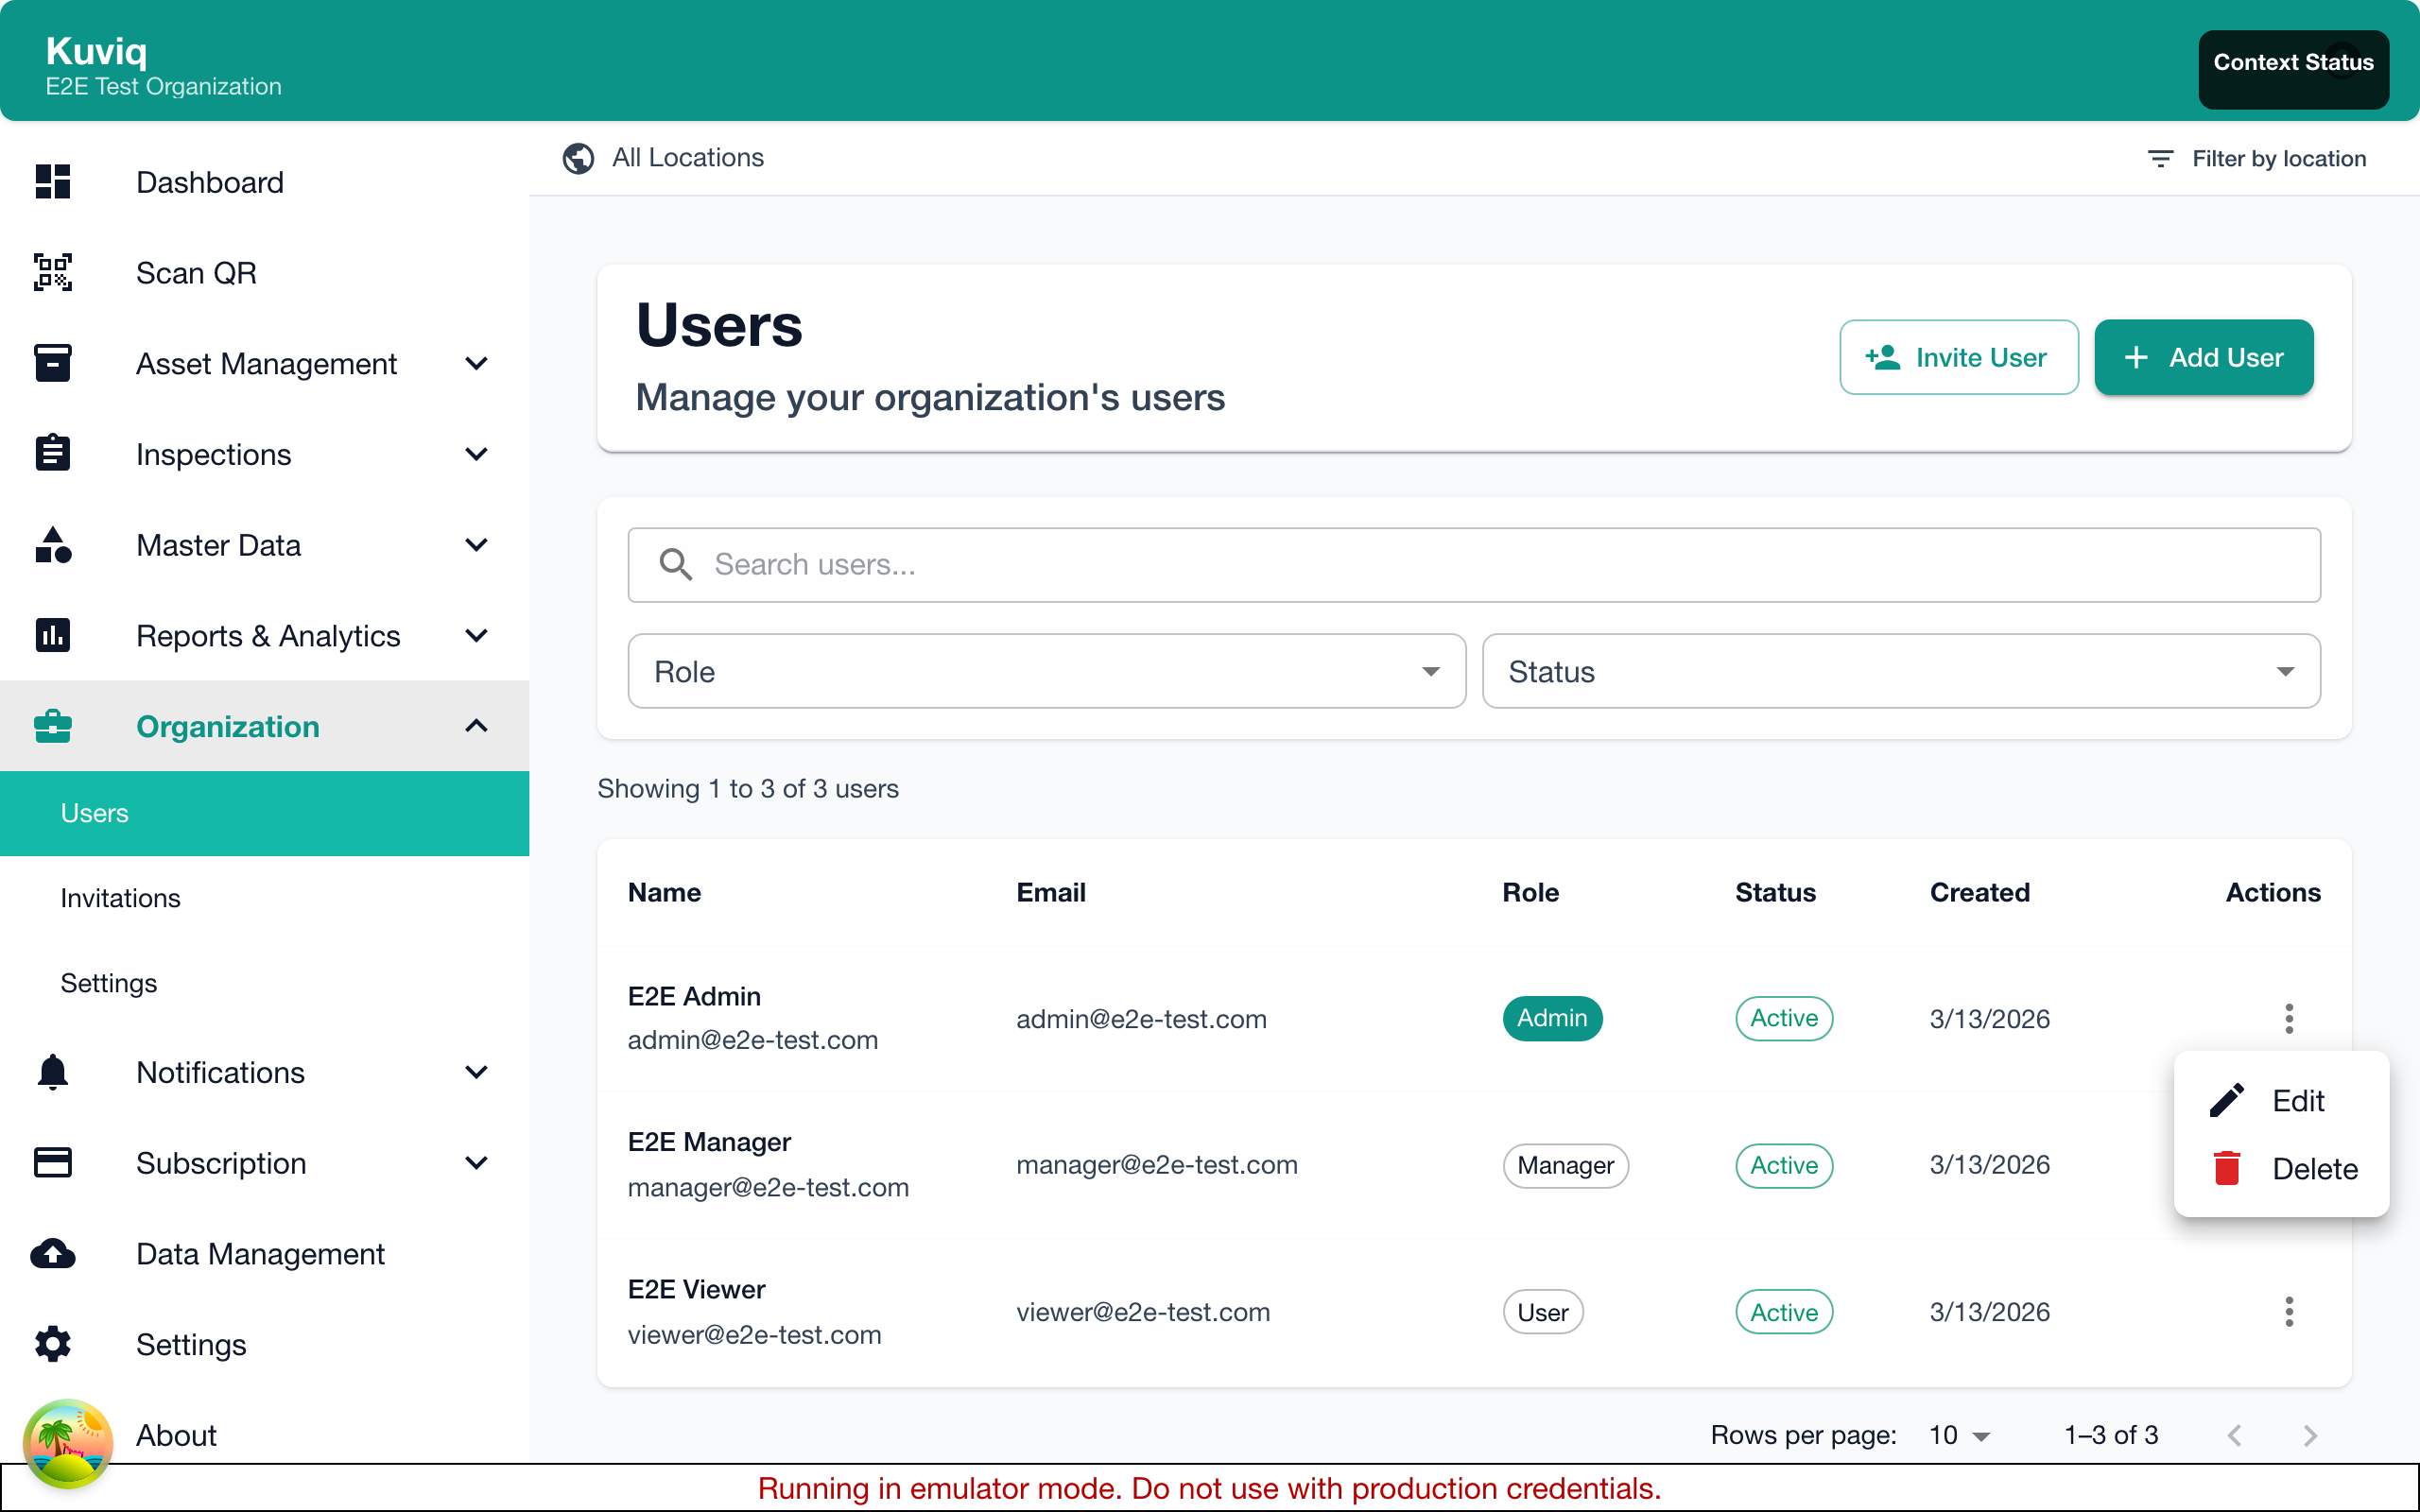Screen dimensions: 2420x1512
Task: Click the palm tree avatar image
Action: [x=68, y=1443]
